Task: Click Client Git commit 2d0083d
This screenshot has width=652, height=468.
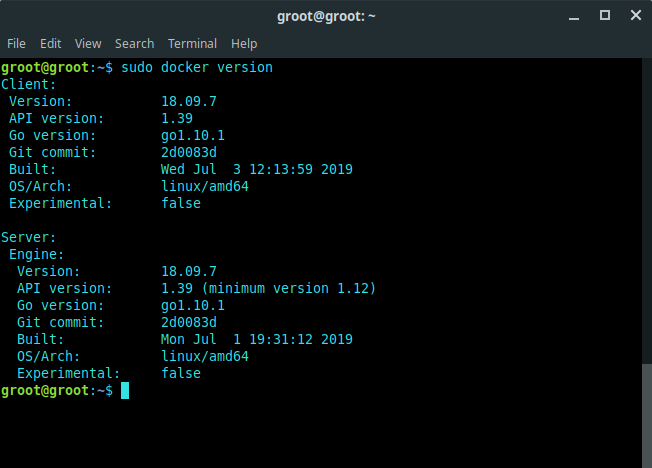Action: tap(189, 152)
